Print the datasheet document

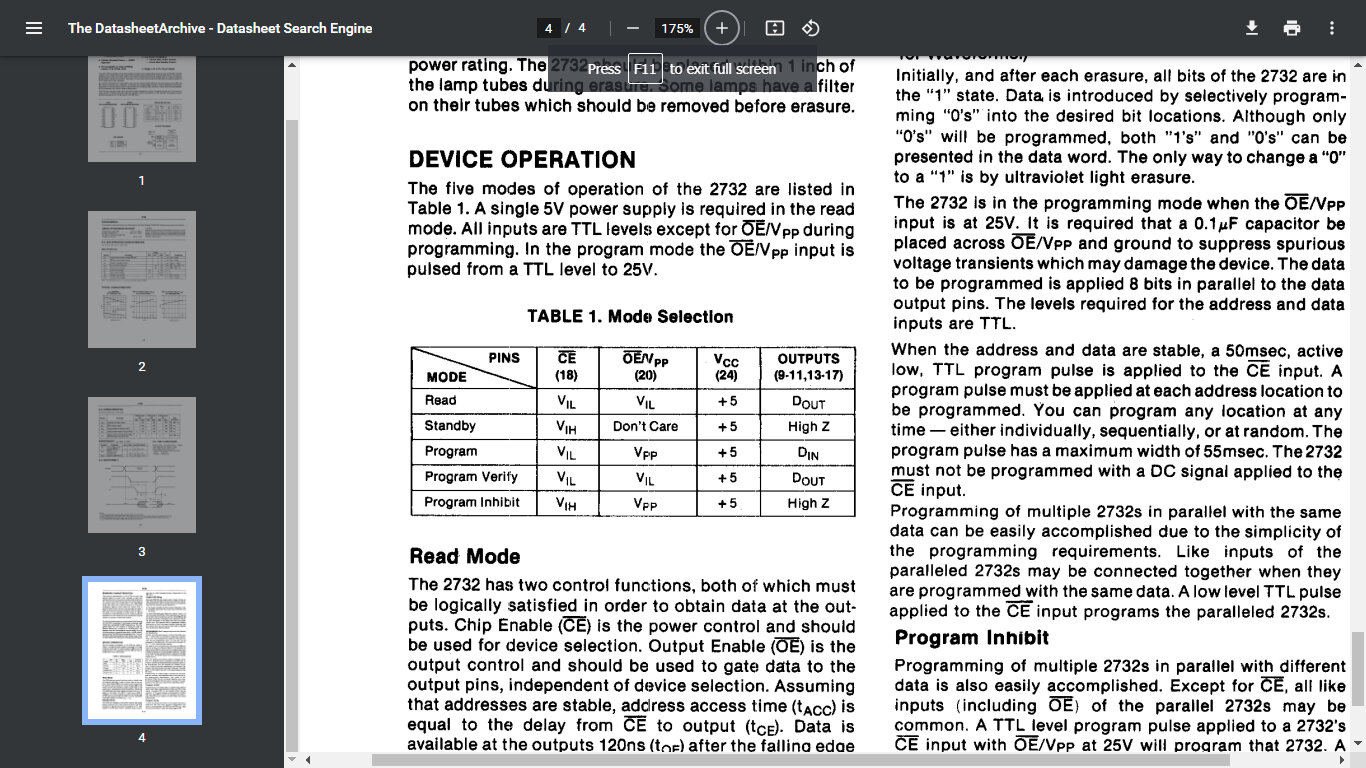pos(1292,28)
